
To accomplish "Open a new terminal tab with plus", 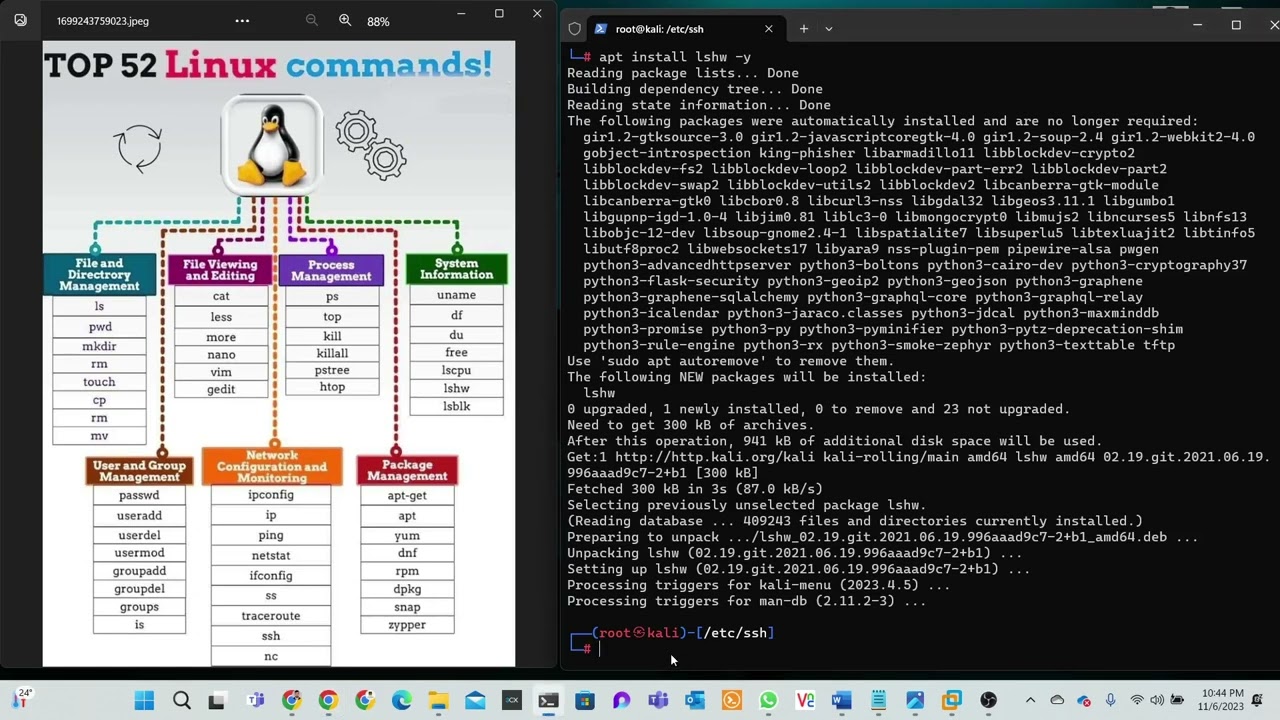I will (x=803, y=29).
